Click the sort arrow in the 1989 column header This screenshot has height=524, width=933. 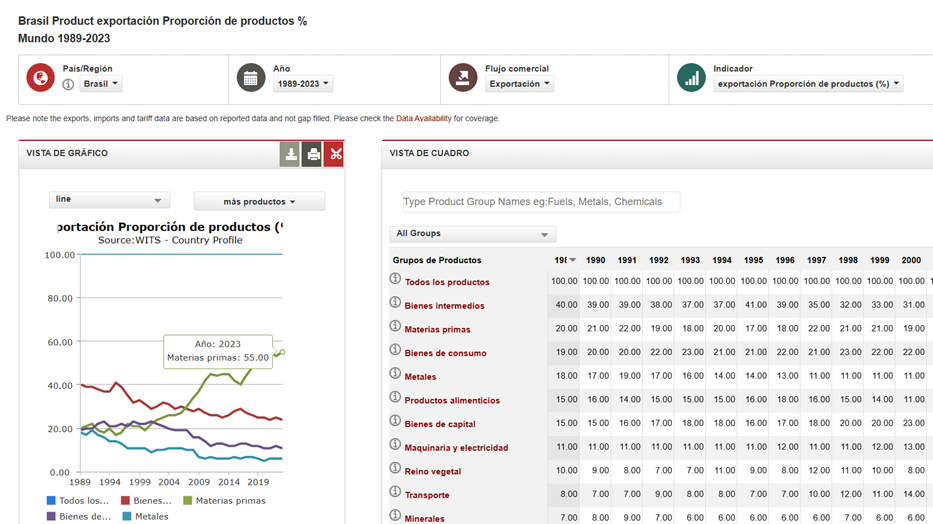(x=572, y=260)
